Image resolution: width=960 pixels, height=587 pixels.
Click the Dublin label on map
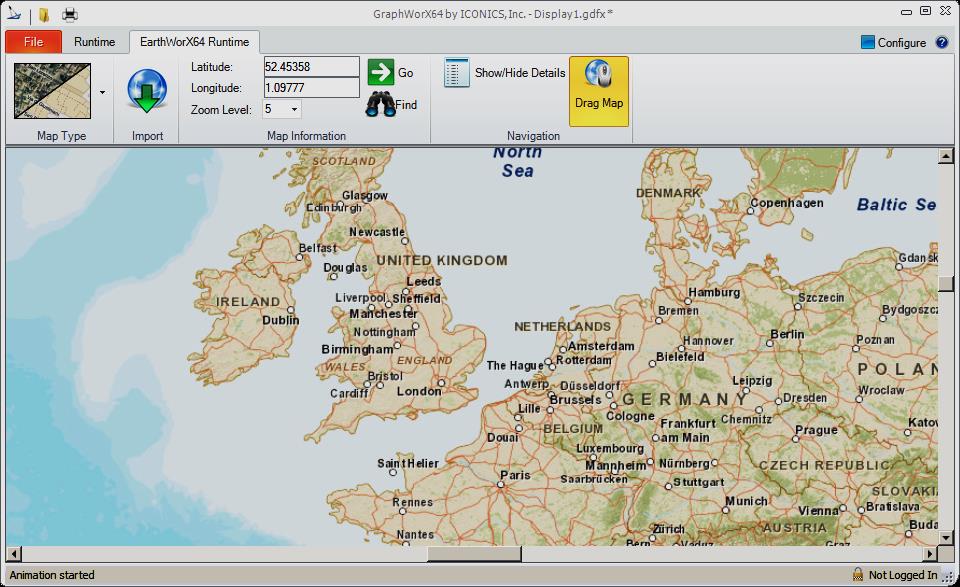click(x=280, y=320)
